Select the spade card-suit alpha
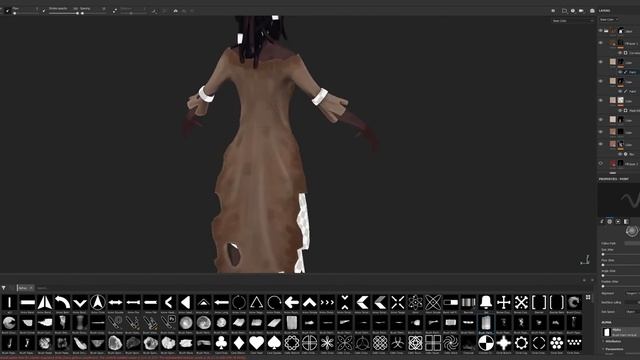Viewport: 640px width, 360px height. click(274, 343)
